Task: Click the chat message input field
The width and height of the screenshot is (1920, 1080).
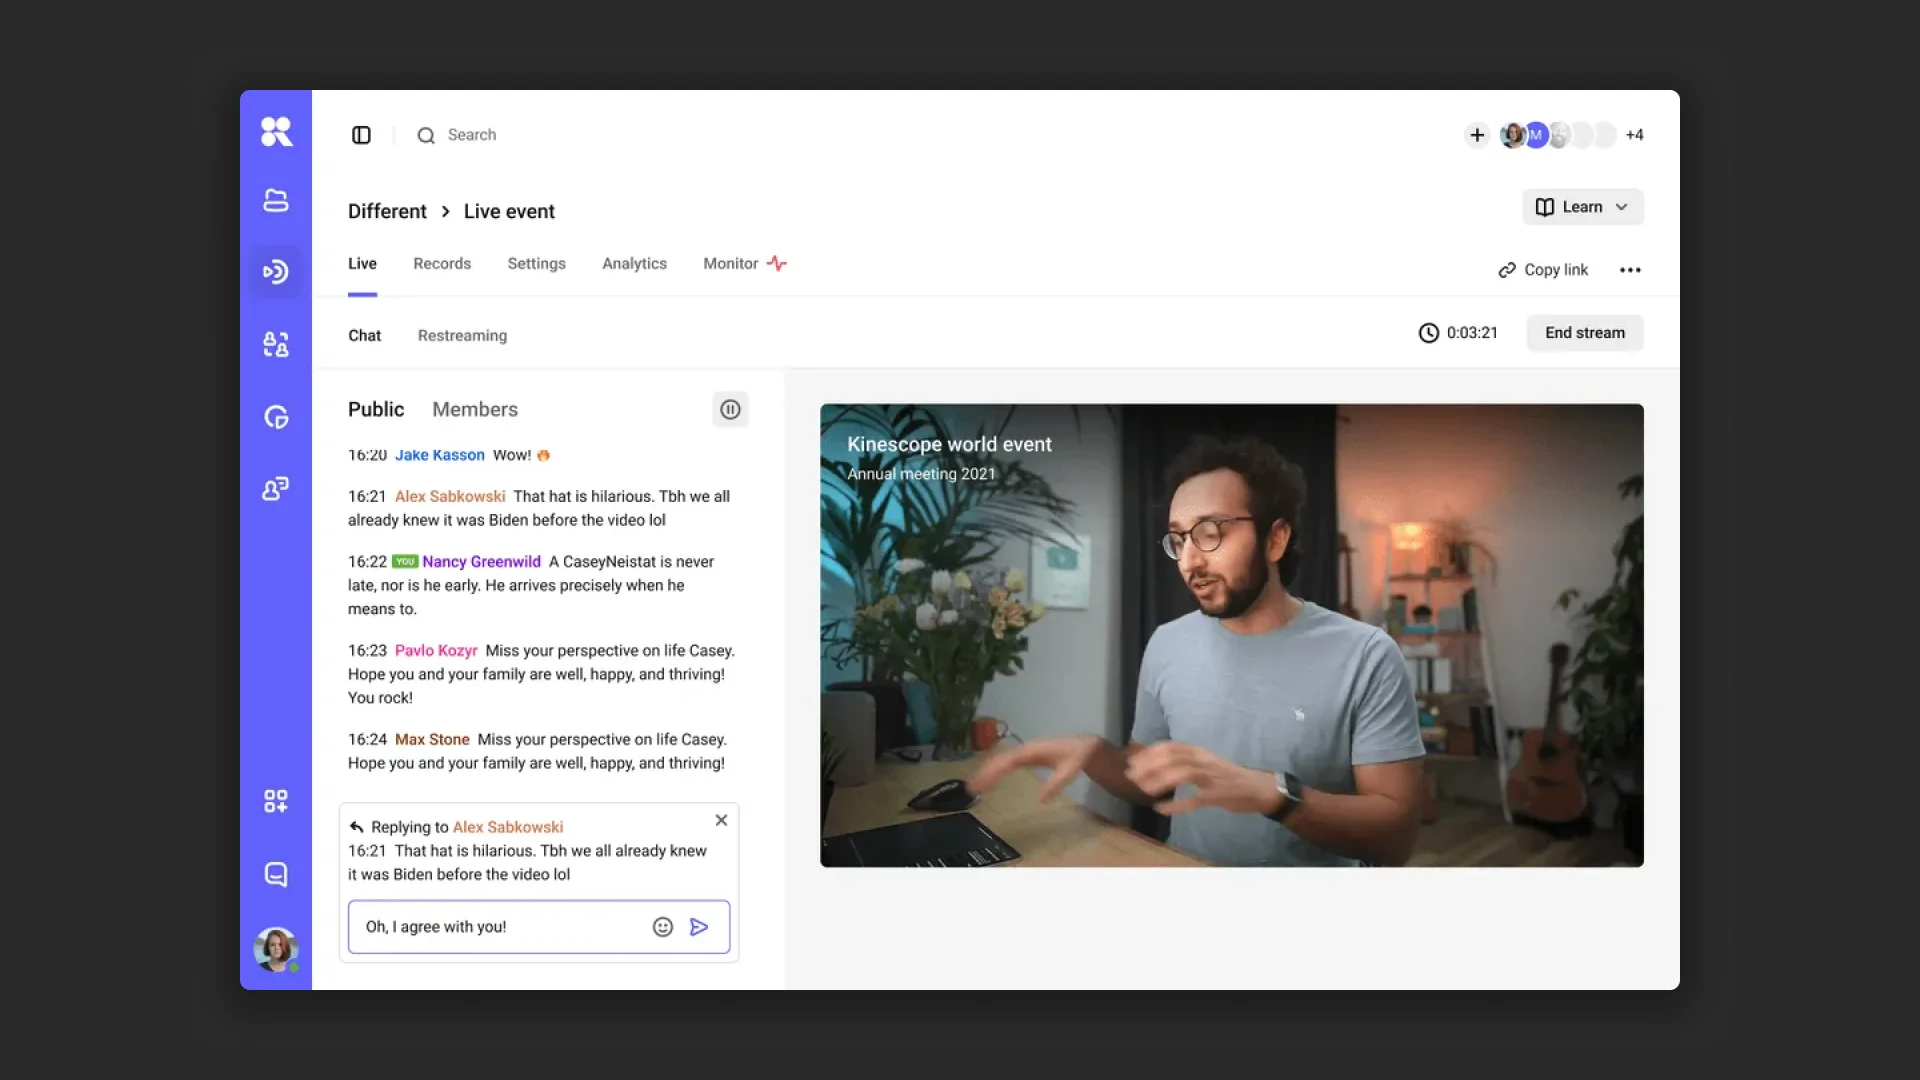Action: (500, 927)
